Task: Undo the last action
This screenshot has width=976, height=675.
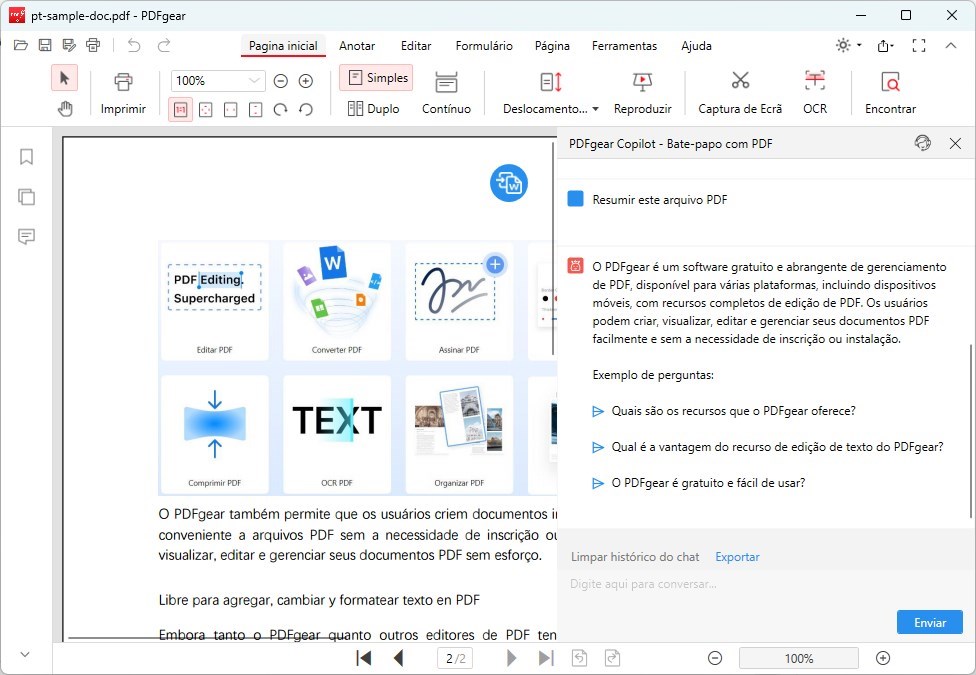Action: pos(134,45)
